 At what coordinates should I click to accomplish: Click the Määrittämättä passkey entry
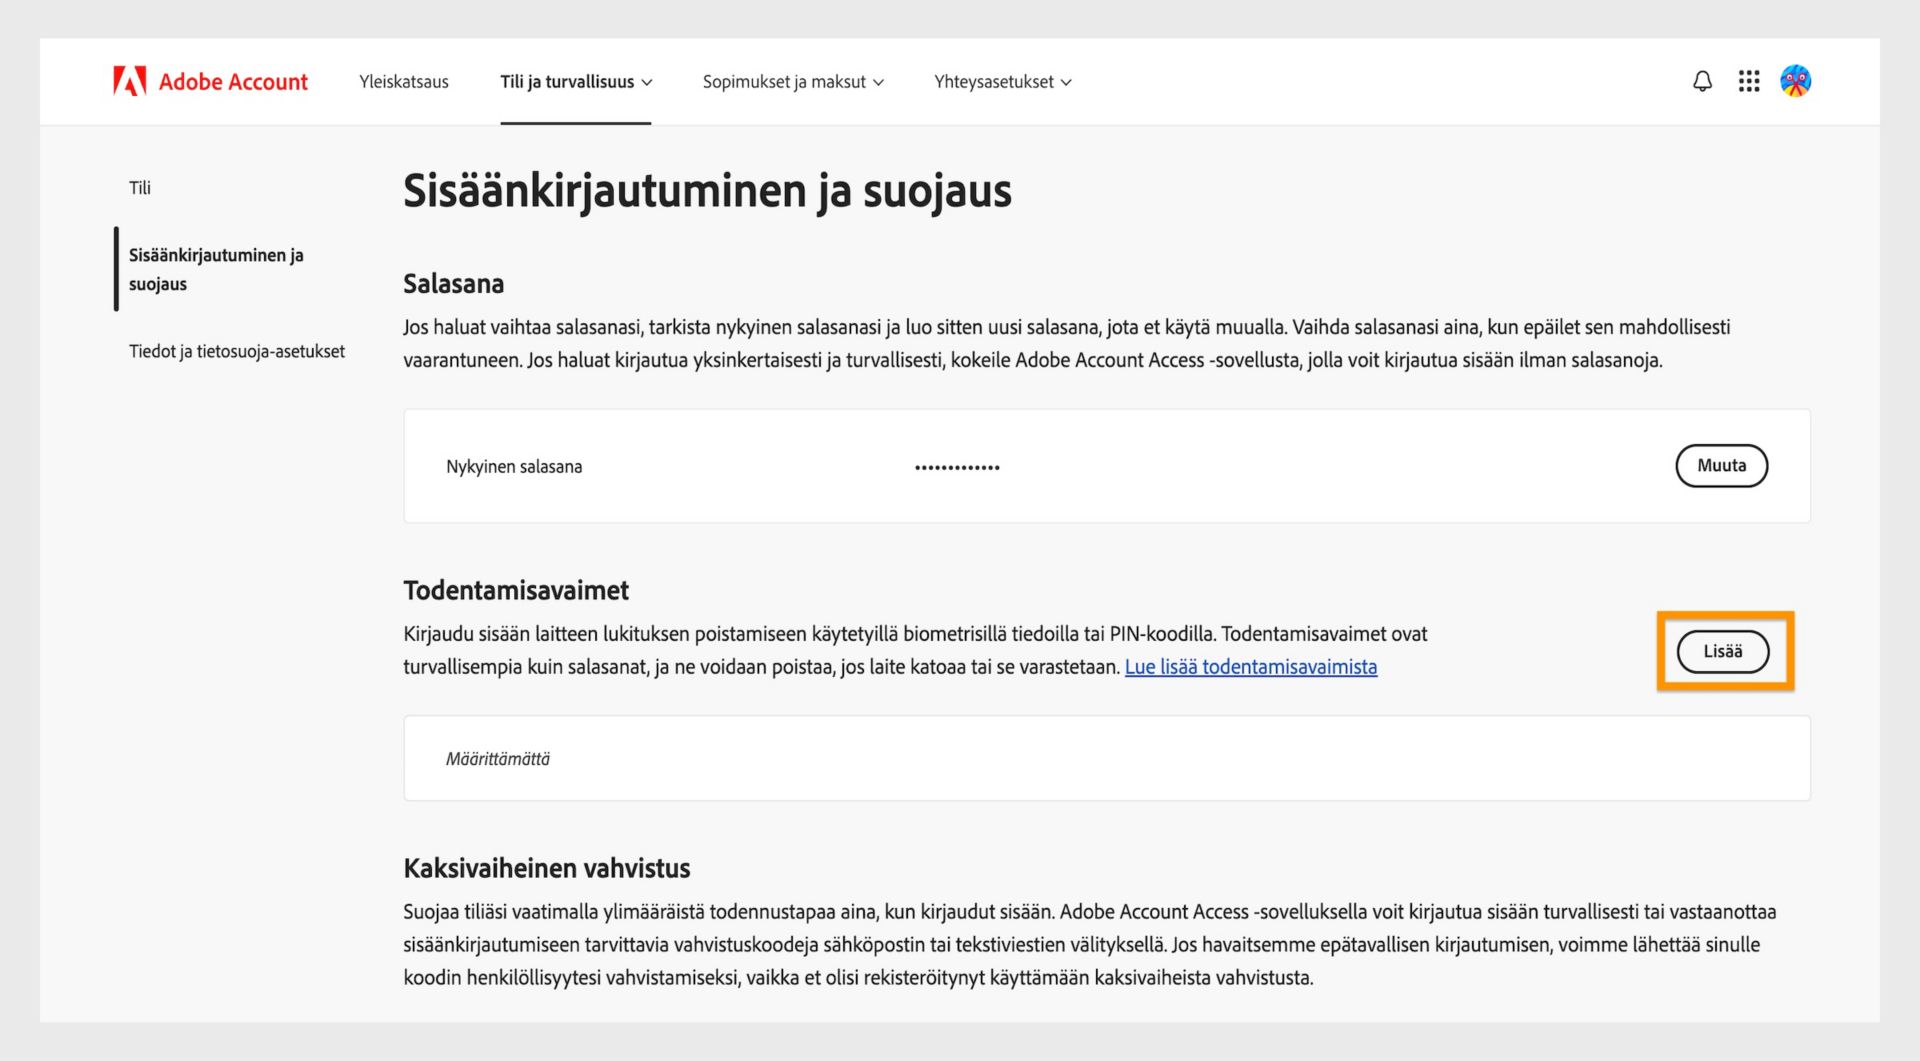point(497,758)
